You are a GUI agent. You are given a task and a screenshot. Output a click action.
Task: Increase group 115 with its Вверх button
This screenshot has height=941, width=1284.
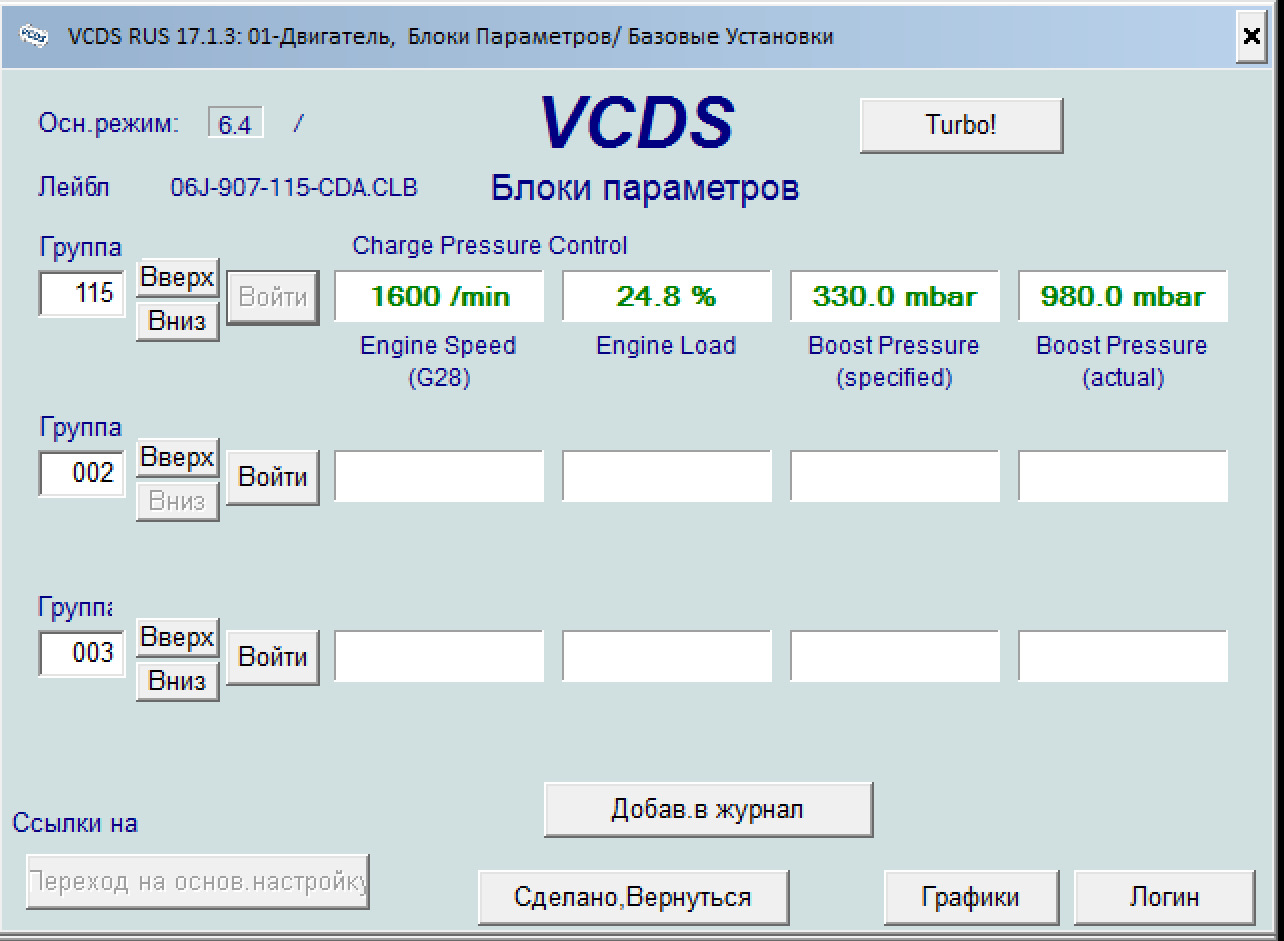tap(177, 278)
